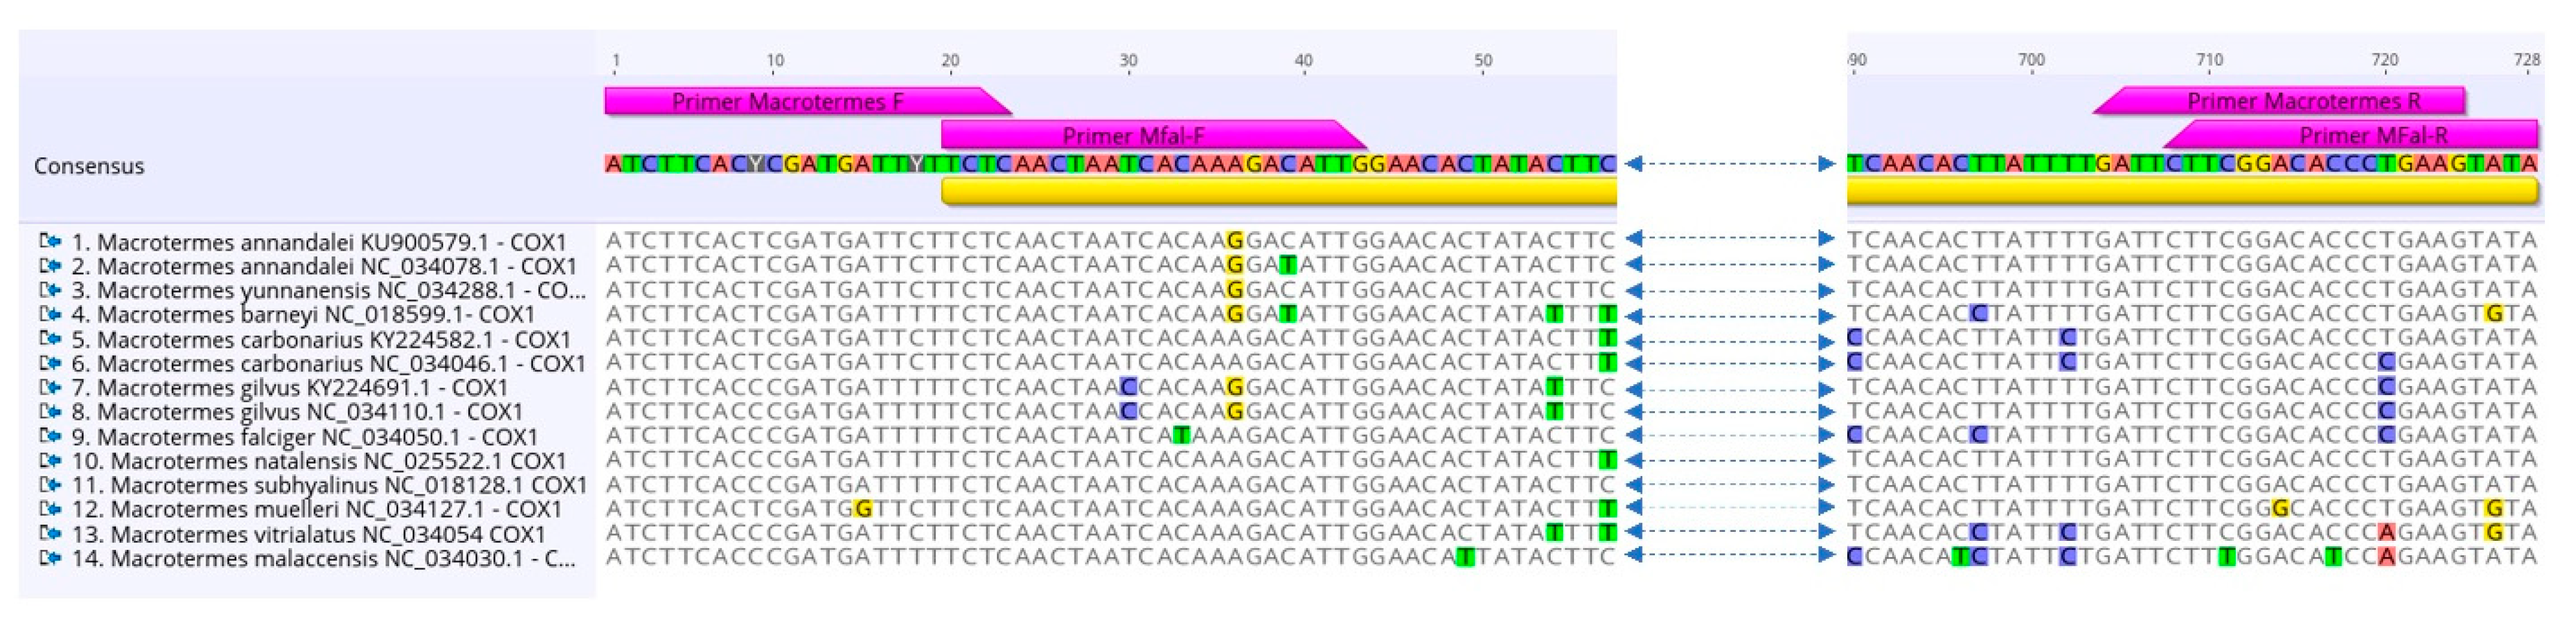Click the sequence icon beside Macrotermes carbonarius NC_034046.1
Screen dimensions: 2576x627
click(50, 362)
